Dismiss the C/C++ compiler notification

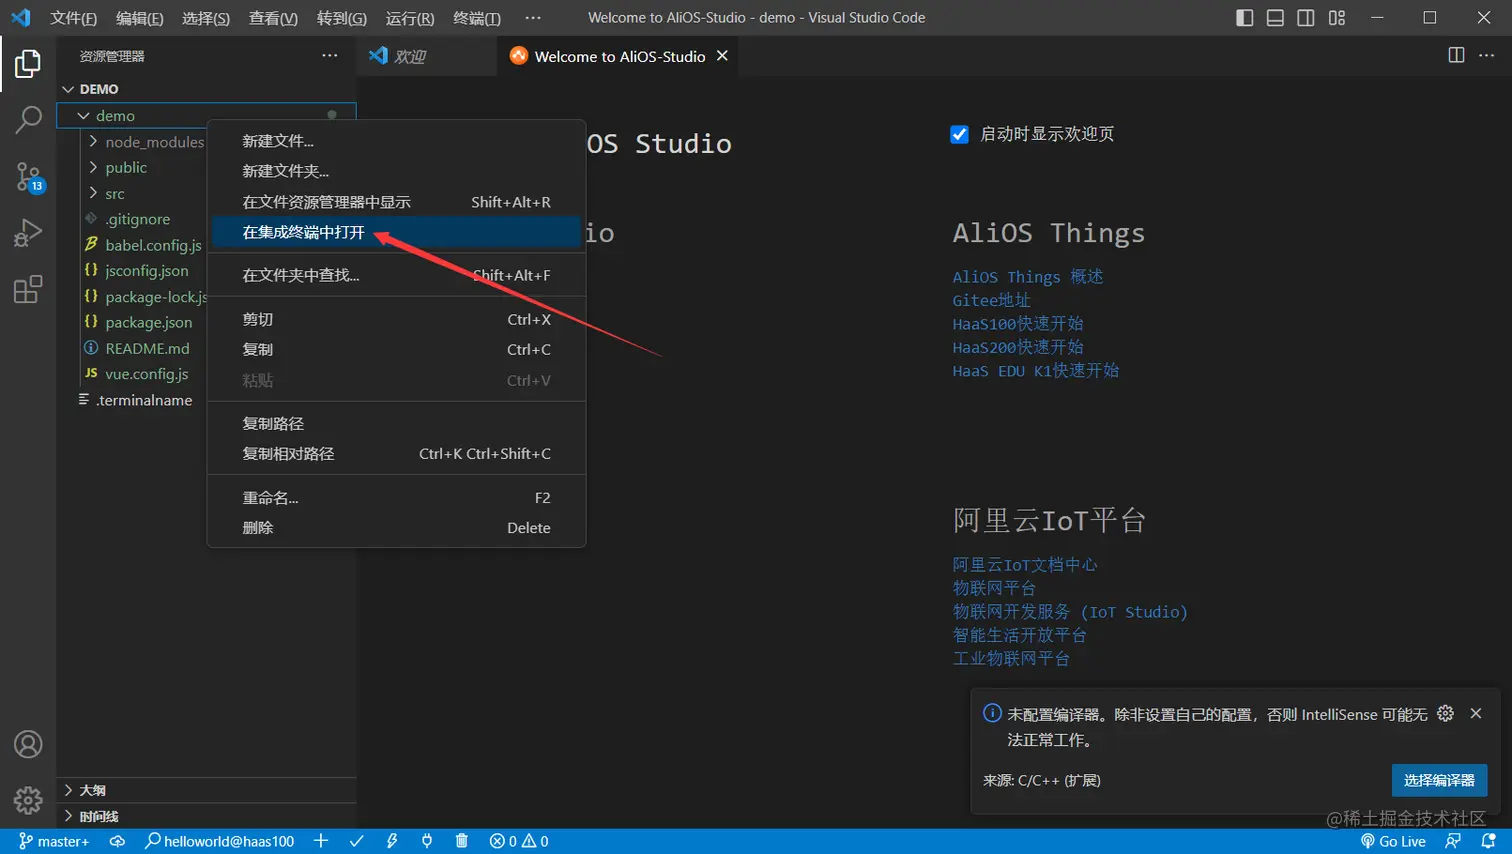click(x=1476, y=713)
